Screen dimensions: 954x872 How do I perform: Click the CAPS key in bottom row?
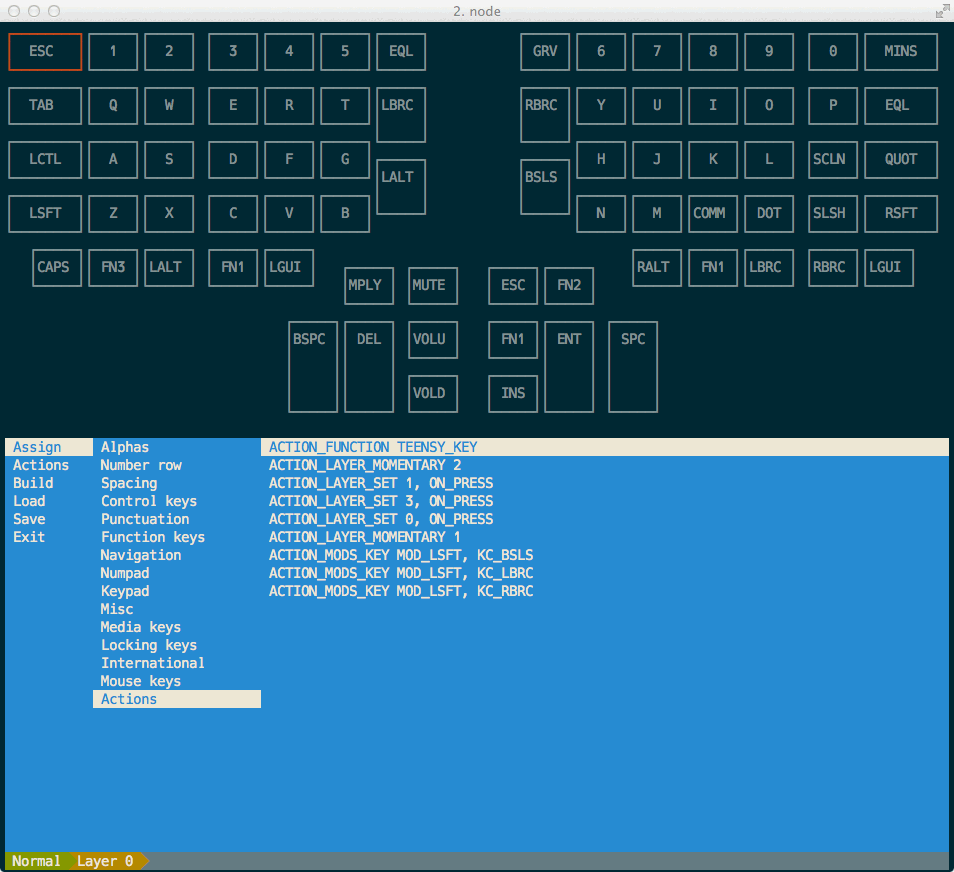click(x=57, y=268)
